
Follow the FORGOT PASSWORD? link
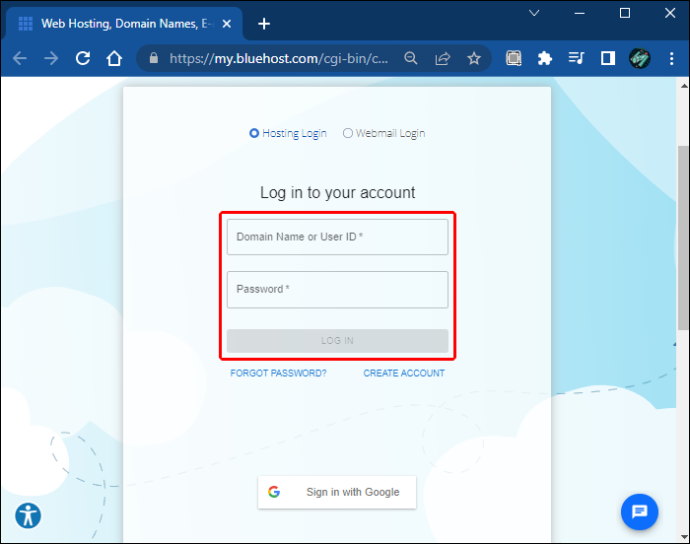pos(278,373)
